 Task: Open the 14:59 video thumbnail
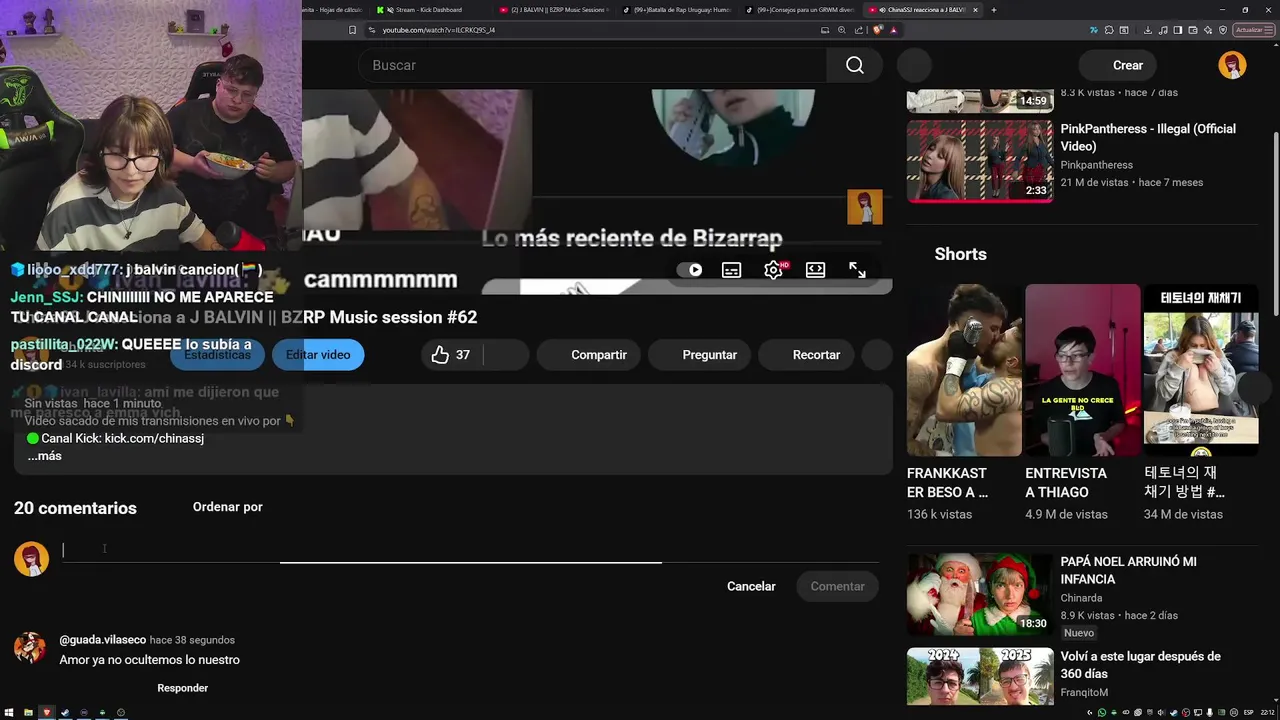click(980, 100)
